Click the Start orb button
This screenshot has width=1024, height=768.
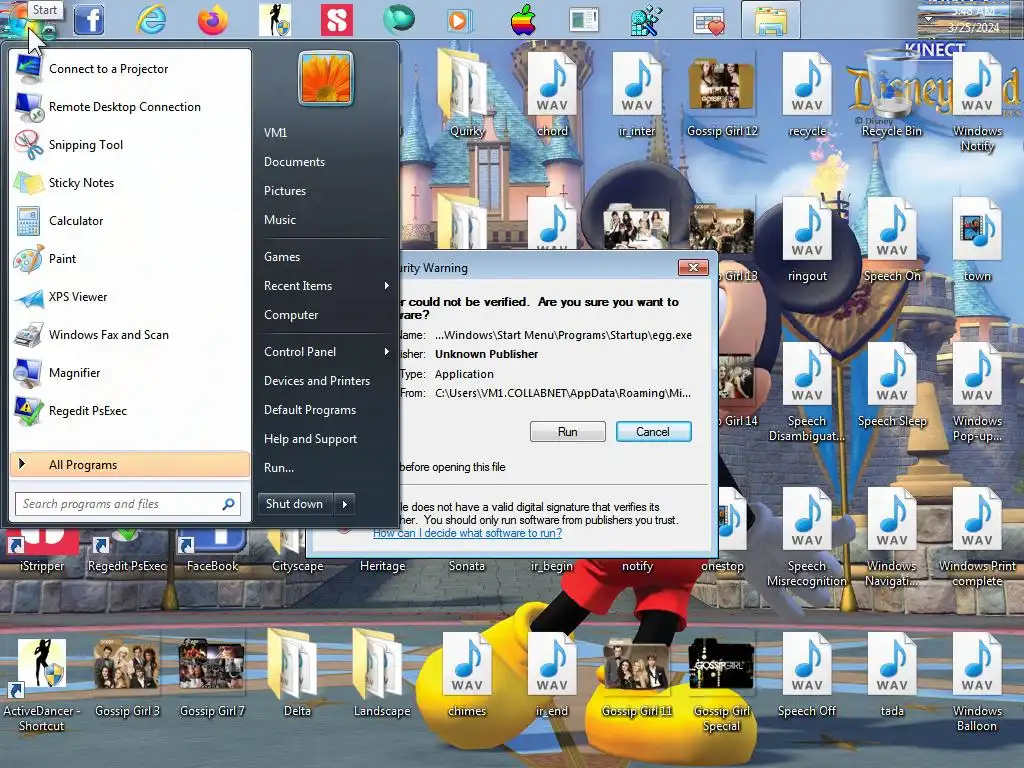(27, 20)
